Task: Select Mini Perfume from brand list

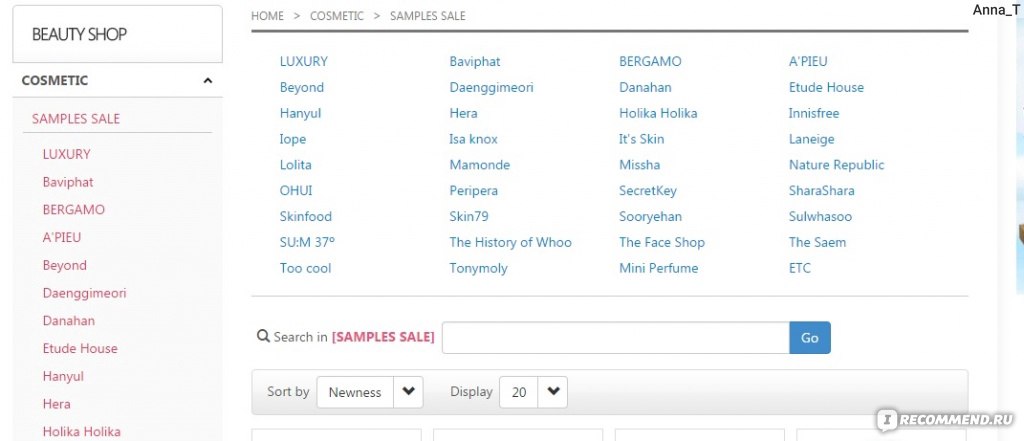Action: 658,268
